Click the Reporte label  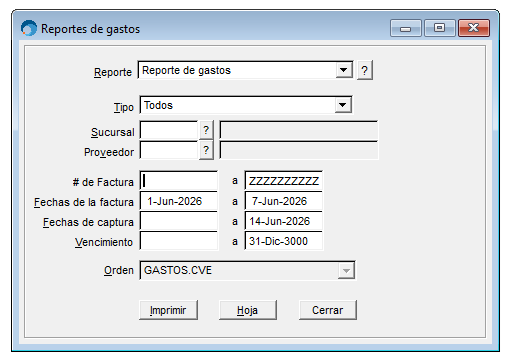coord(113,72)
